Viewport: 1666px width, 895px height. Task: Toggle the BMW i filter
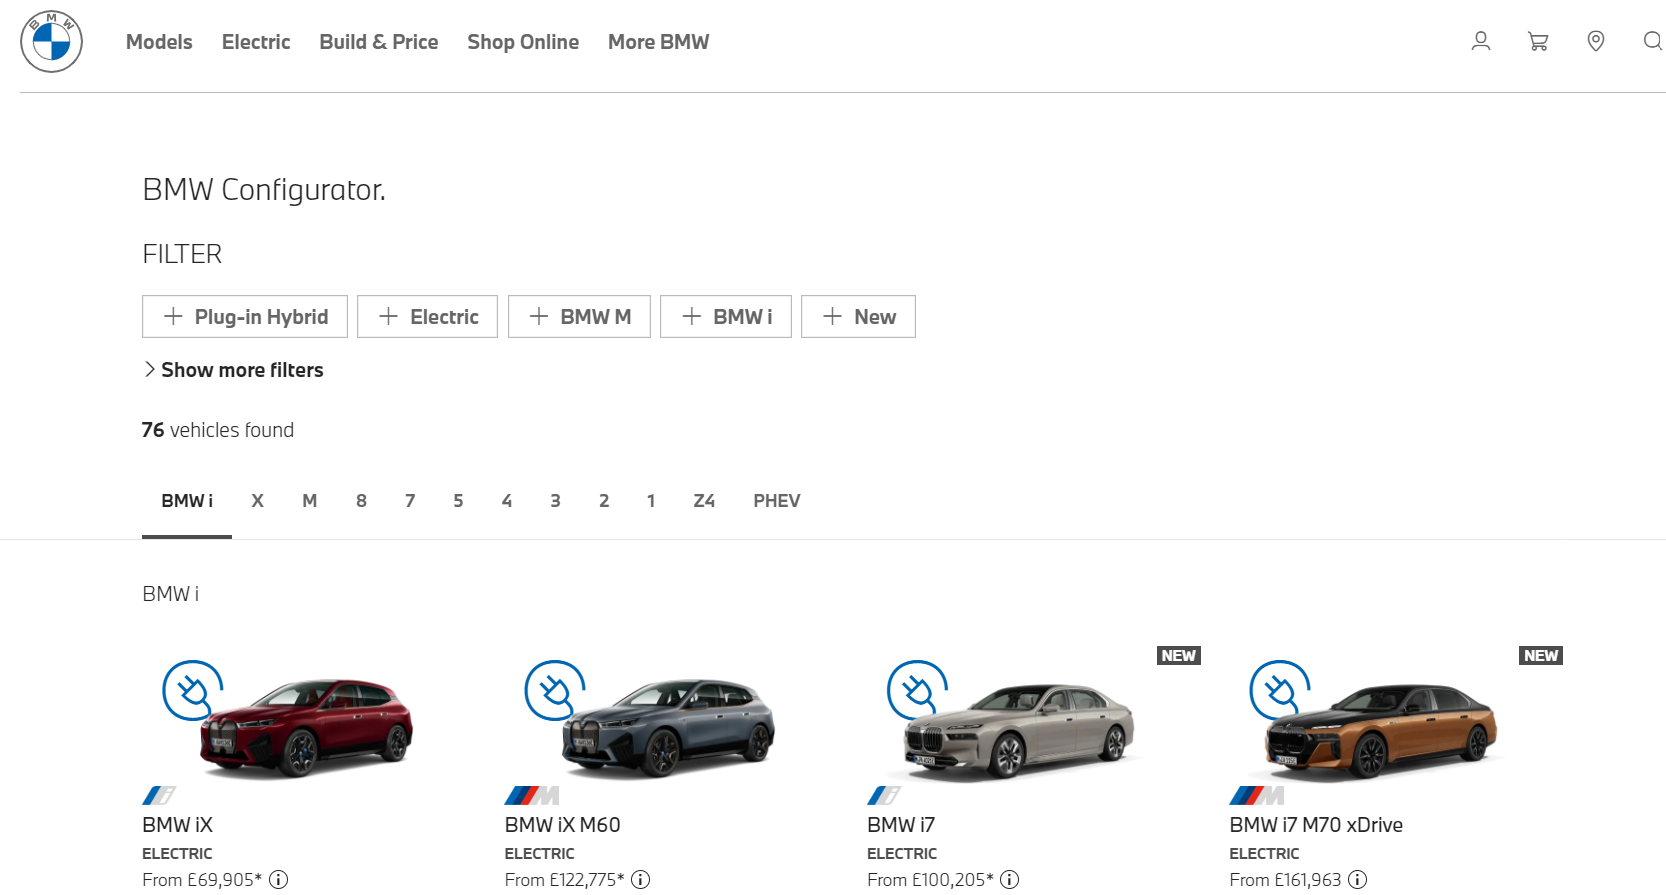click(x=726, y=317)
